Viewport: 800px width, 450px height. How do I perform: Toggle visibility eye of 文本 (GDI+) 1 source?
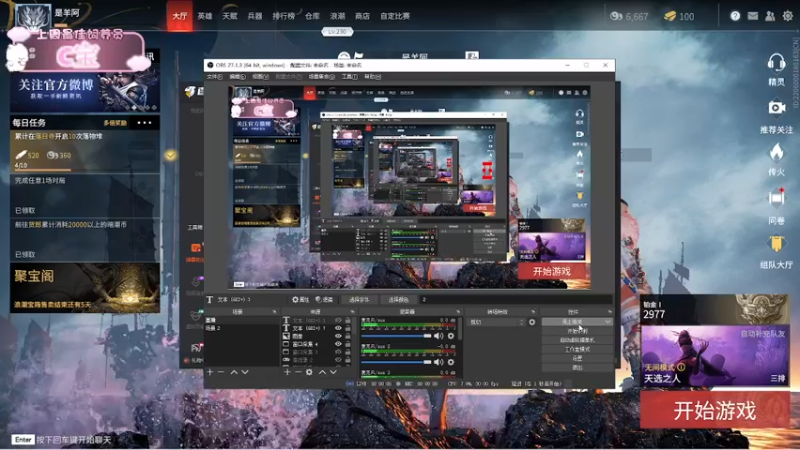[x=338, y=328]
